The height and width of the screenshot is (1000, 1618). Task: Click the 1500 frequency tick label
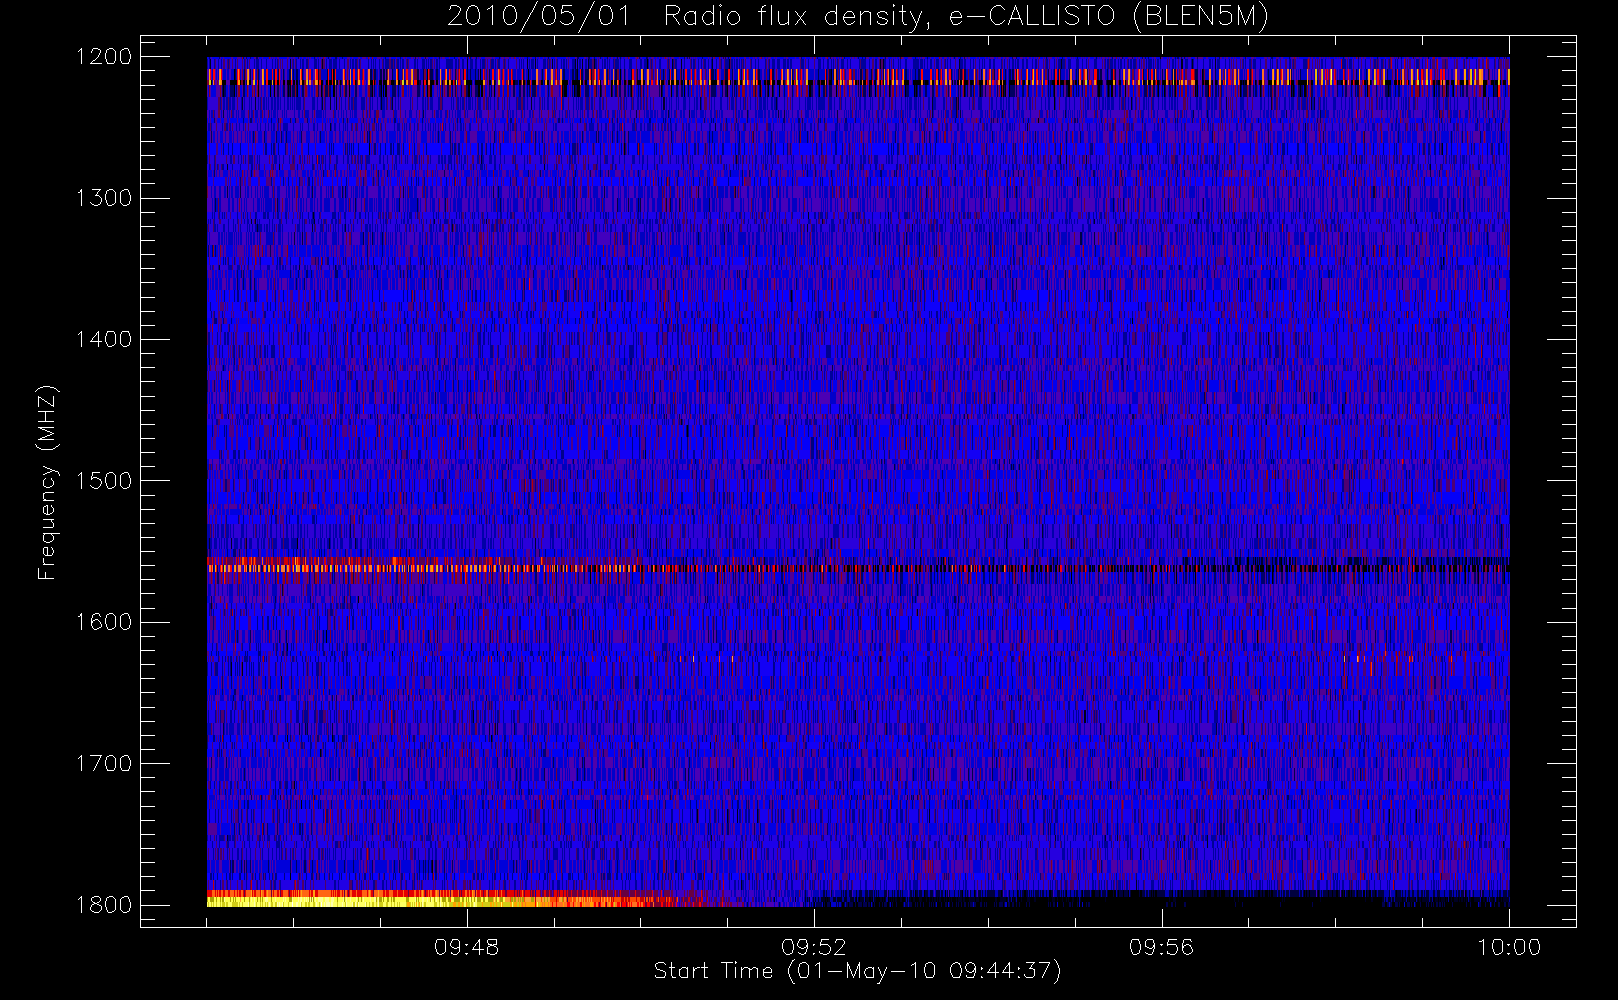(x=105, y=481)
